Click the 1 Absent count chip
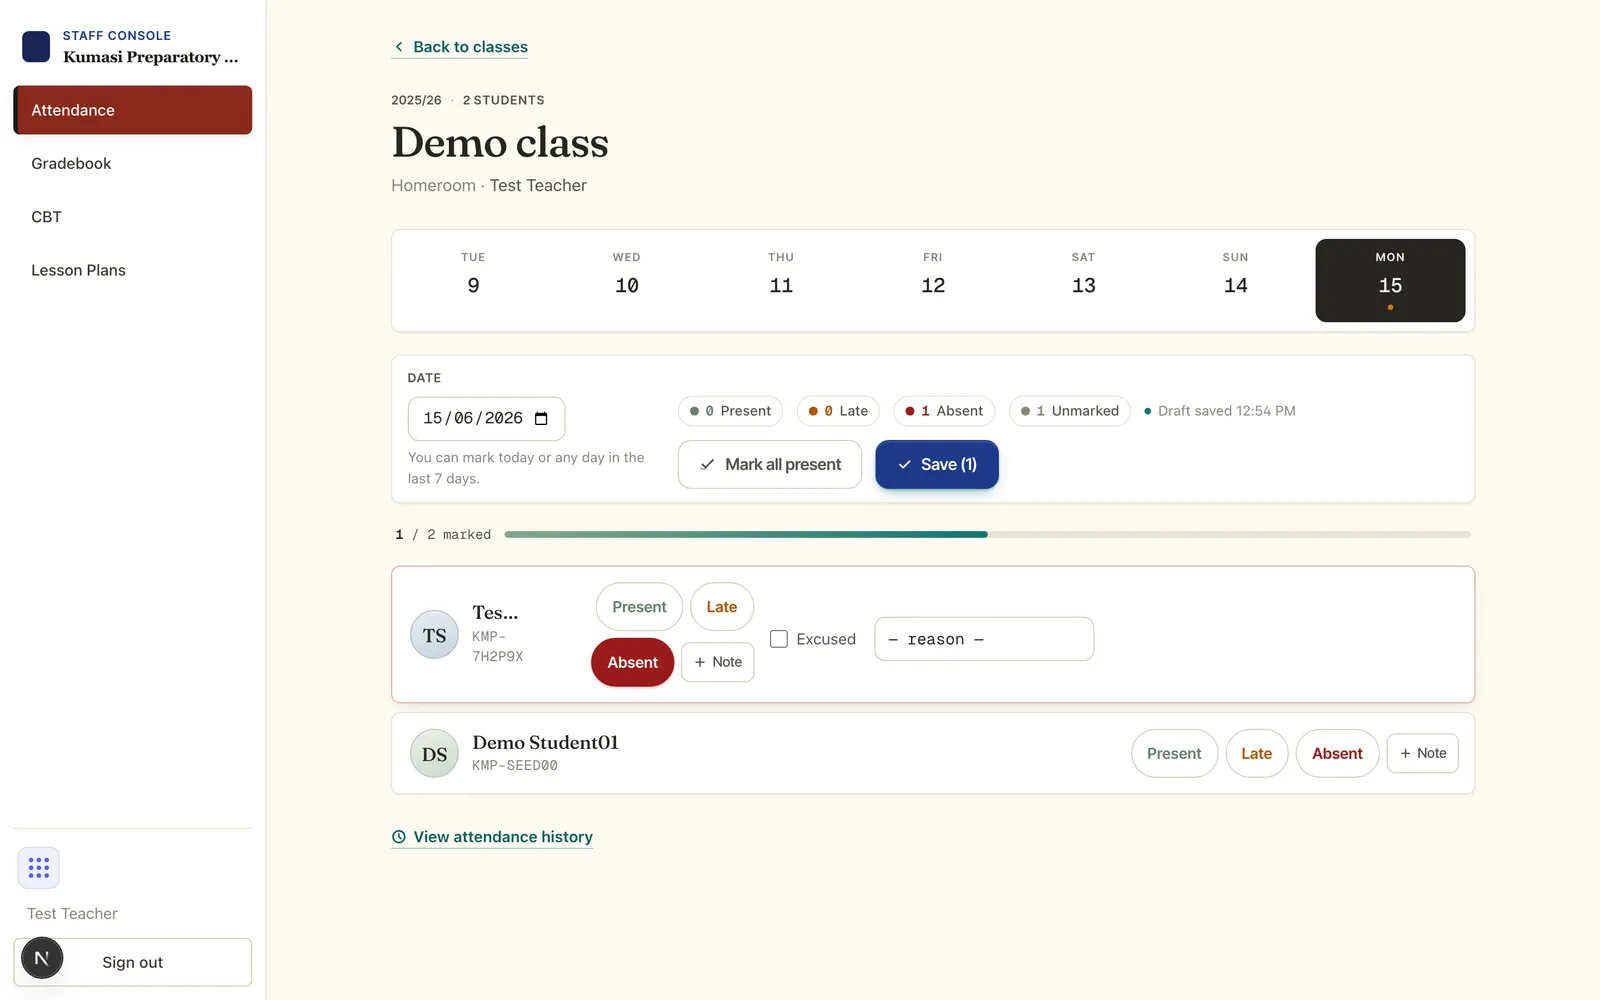The image size is (1600, 1000). tap(944, 411)
